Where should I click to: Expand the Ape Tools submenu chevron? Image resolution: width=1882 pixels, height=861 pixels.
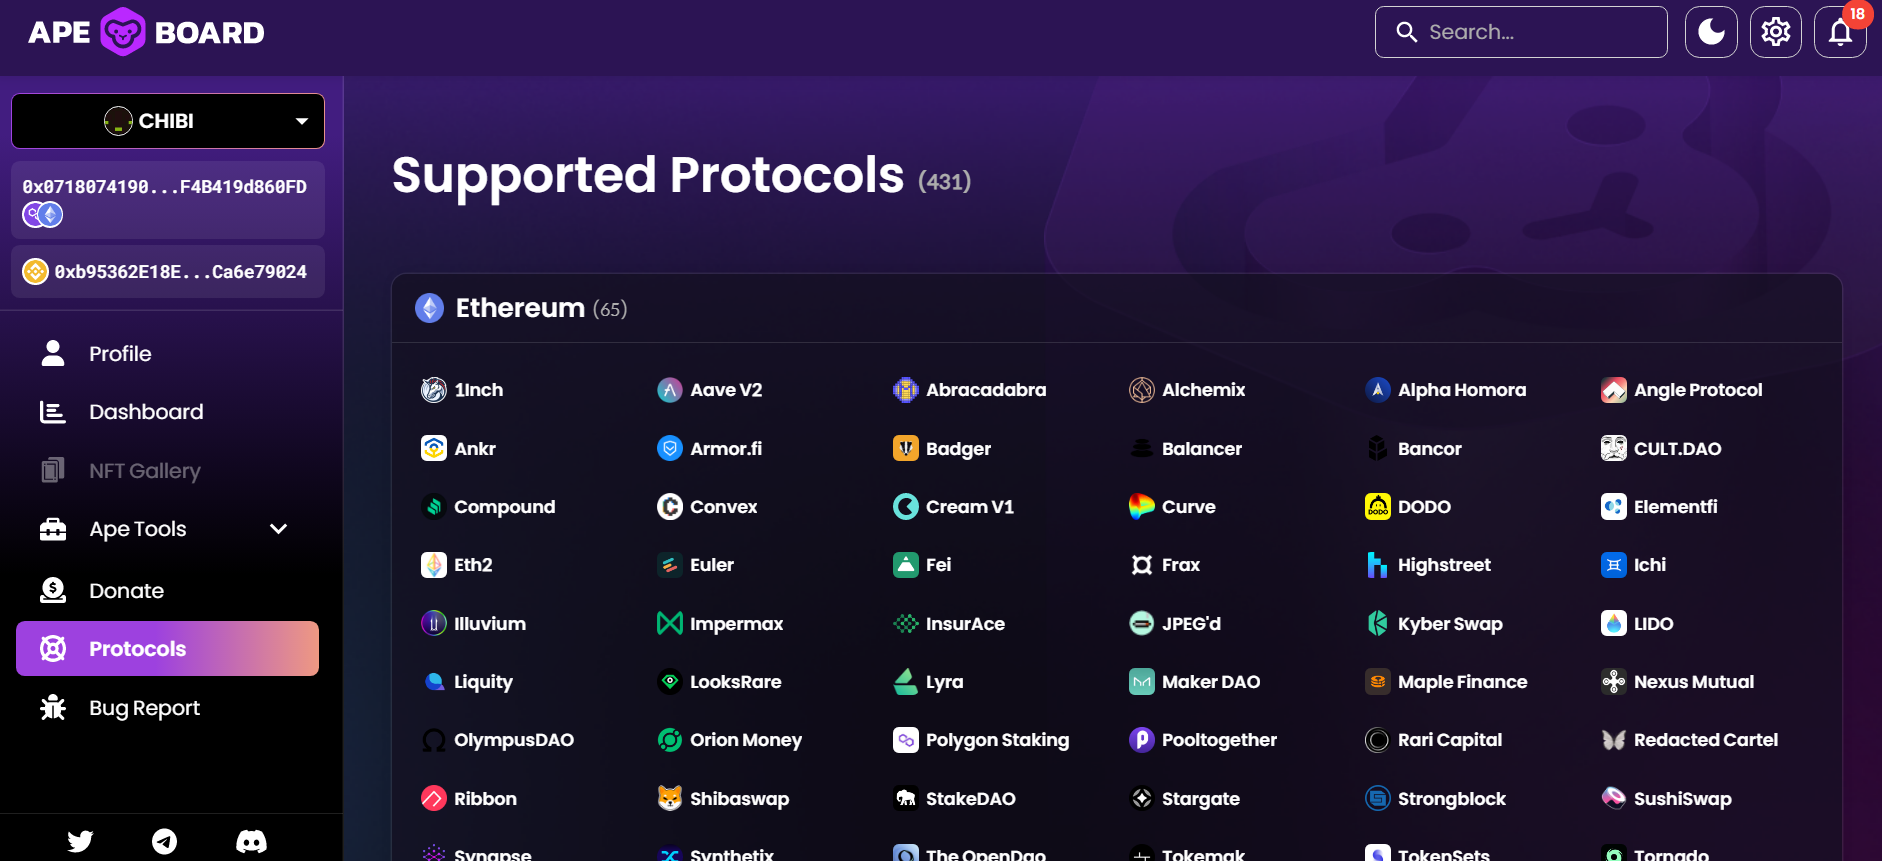[x=279, y=529]
